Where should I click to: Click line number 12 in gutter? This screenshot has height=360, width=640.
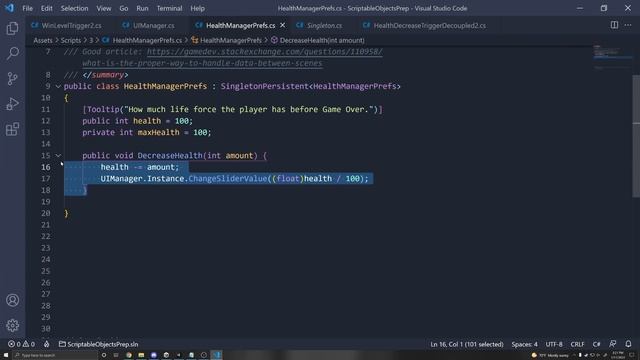45,121
